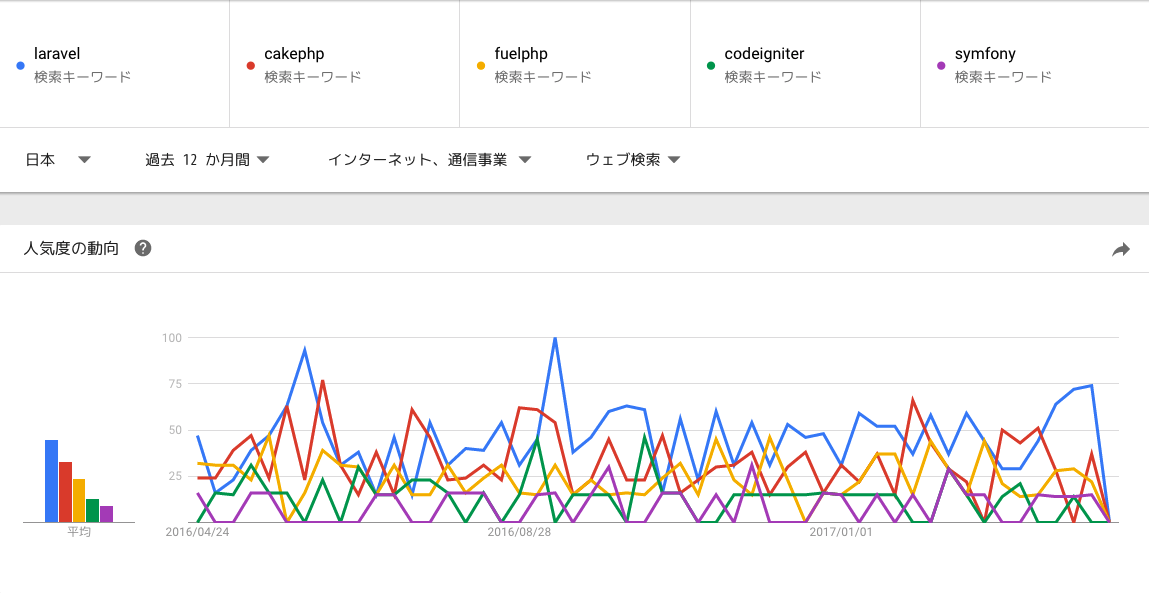Open the share arrow for the chart
1149x593 pixels.
tap(1120, 250)
